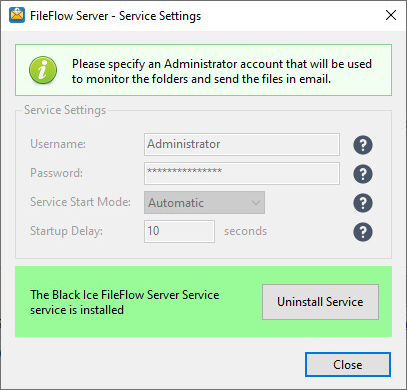
Task: Open the Service Start Mode combo box
Action: pos(204,202)
